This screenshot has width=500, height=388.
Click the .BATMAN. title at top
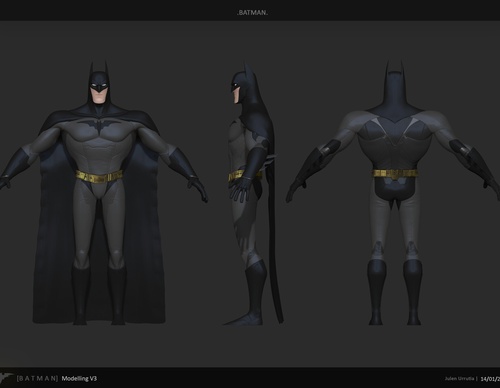point(252,13)
